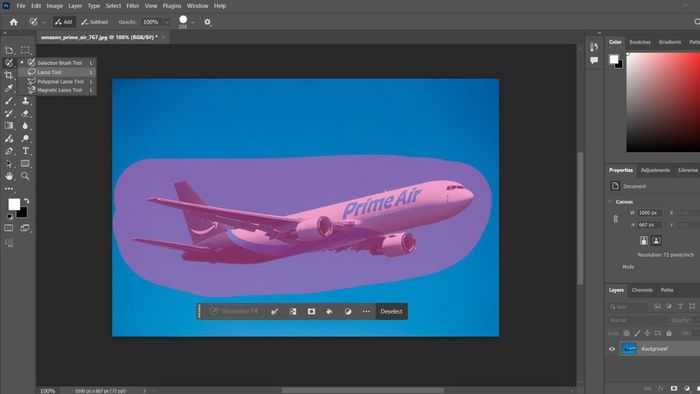Open the Edit Toolbar three-dots button
The image size is (700, 394).
coord(9,189)
